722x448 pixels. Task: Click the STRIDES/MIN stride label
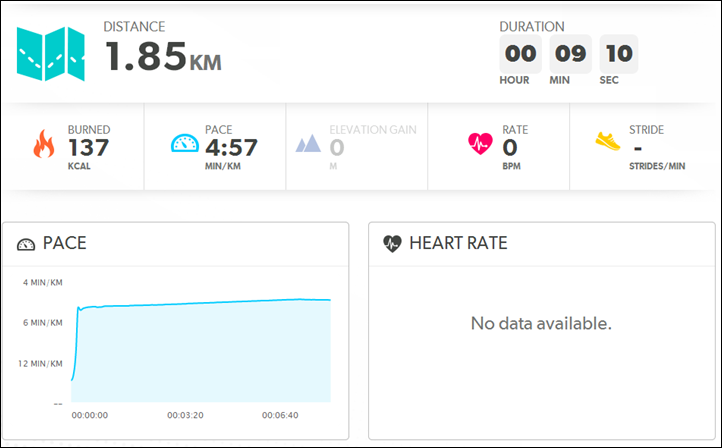tap(657, 166)
